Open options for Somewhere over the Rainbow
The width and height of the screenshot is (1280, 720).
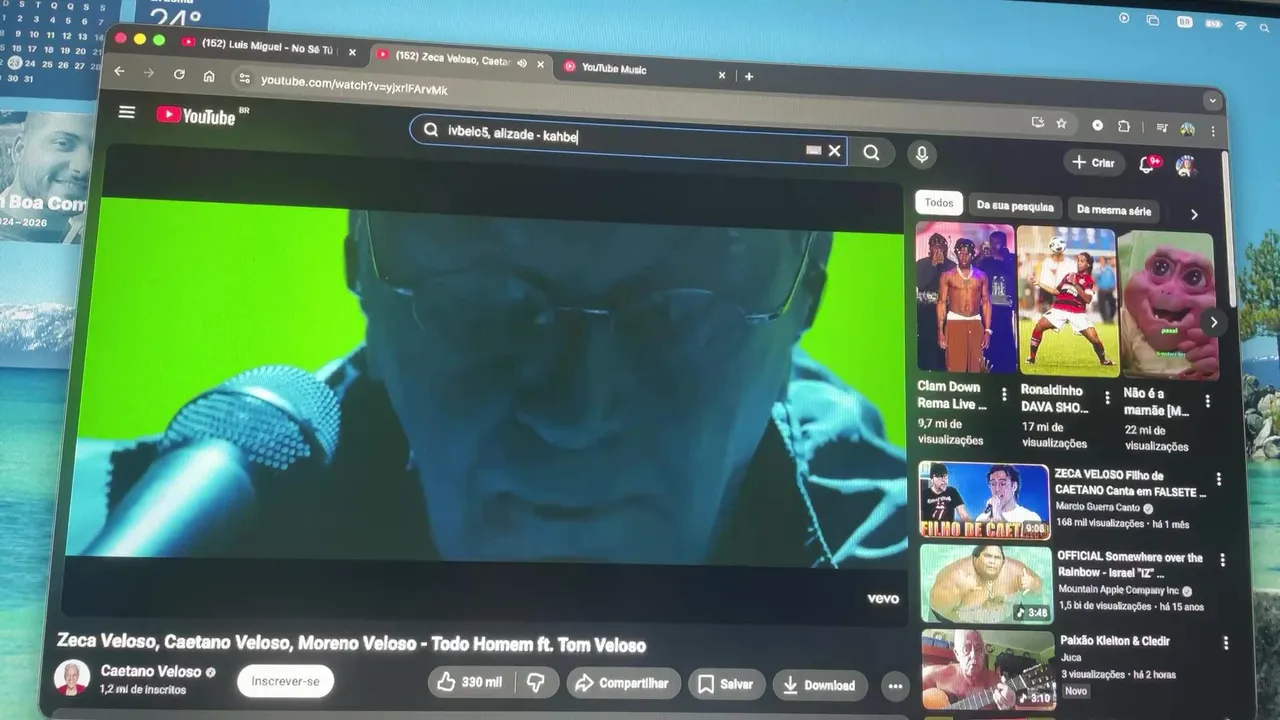[x=1222, y=560]
